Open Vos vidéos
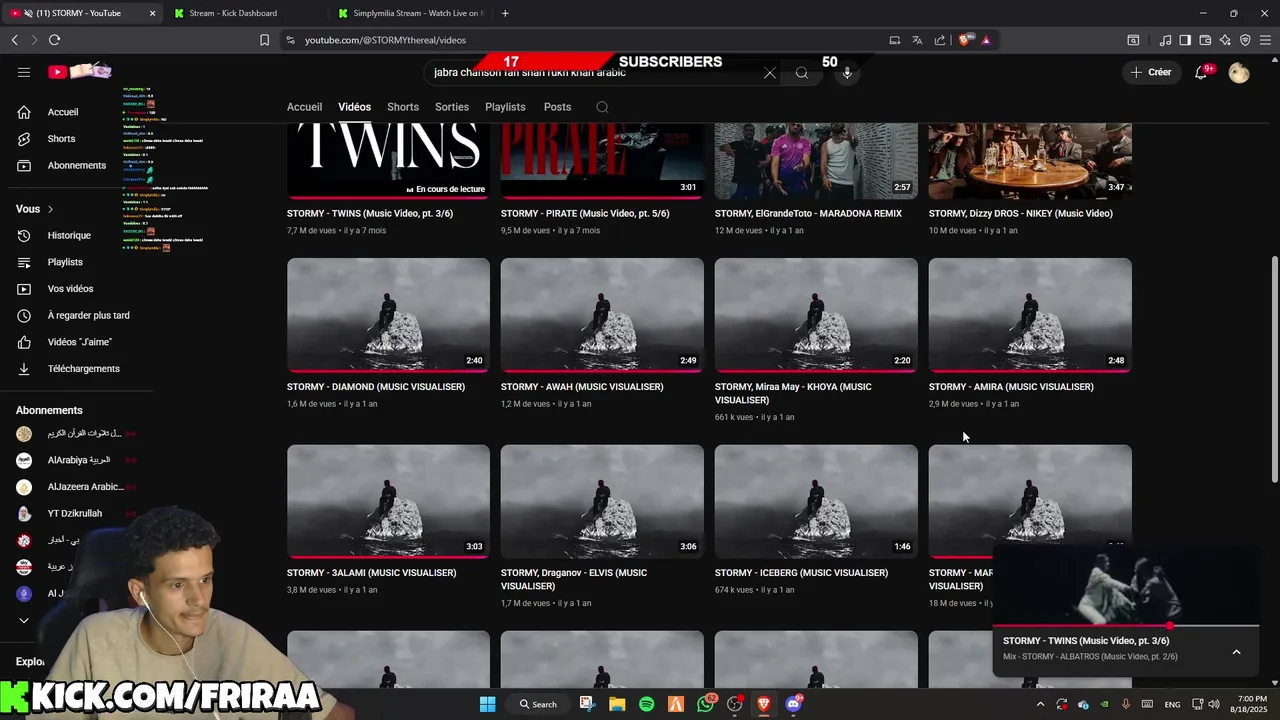The image size is (1280, 720). [70, 289]
